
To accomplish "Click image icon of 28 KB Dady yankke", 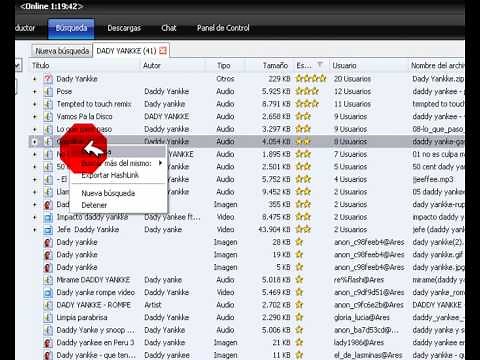I will click(48, 242).
